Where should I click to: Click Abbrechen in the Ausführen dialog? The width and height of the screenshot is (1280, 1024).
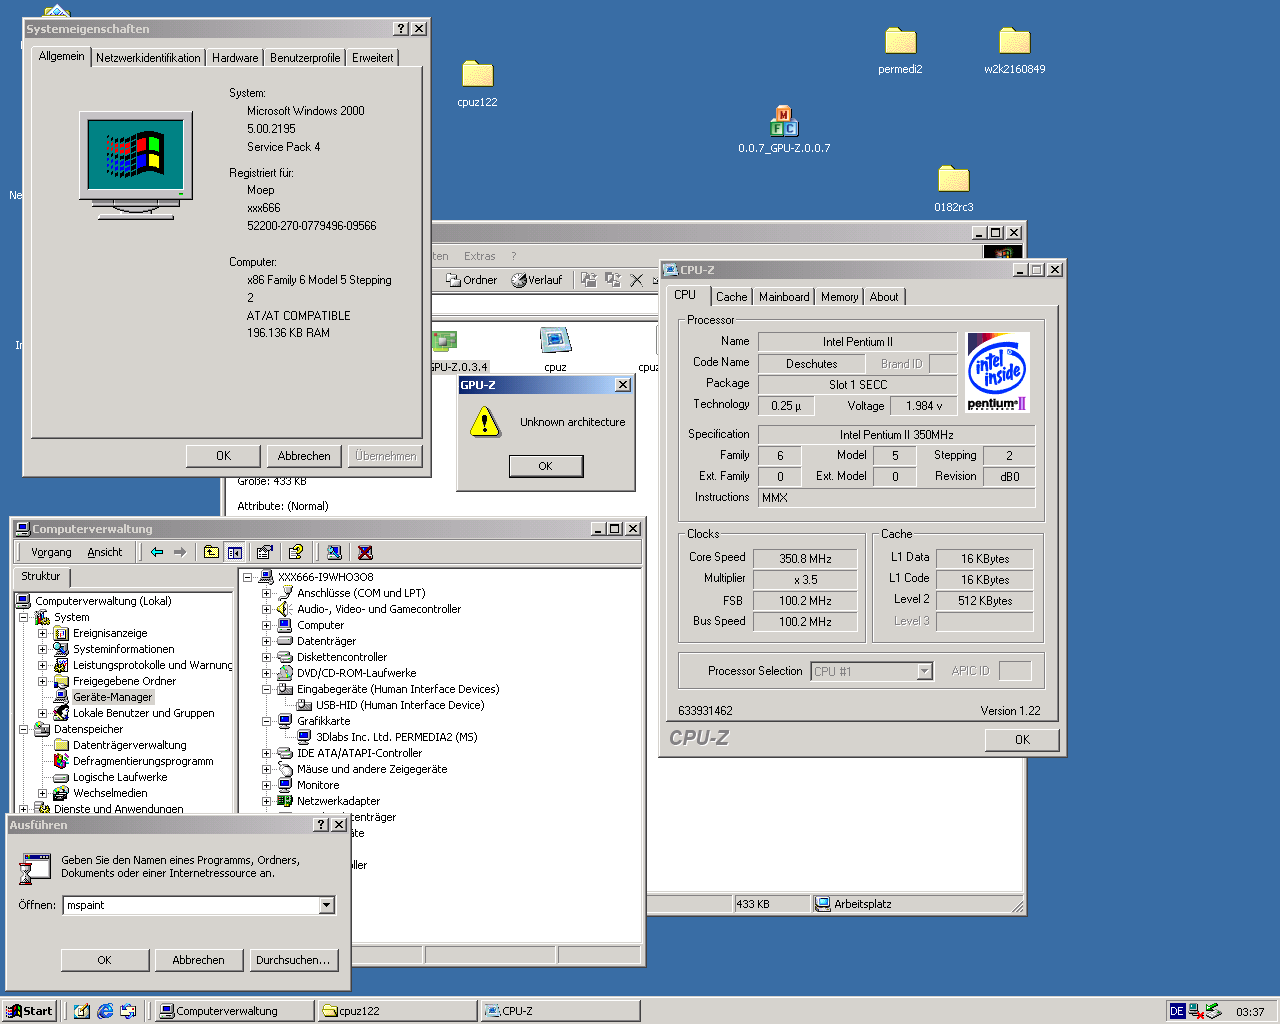pos(198,960)
